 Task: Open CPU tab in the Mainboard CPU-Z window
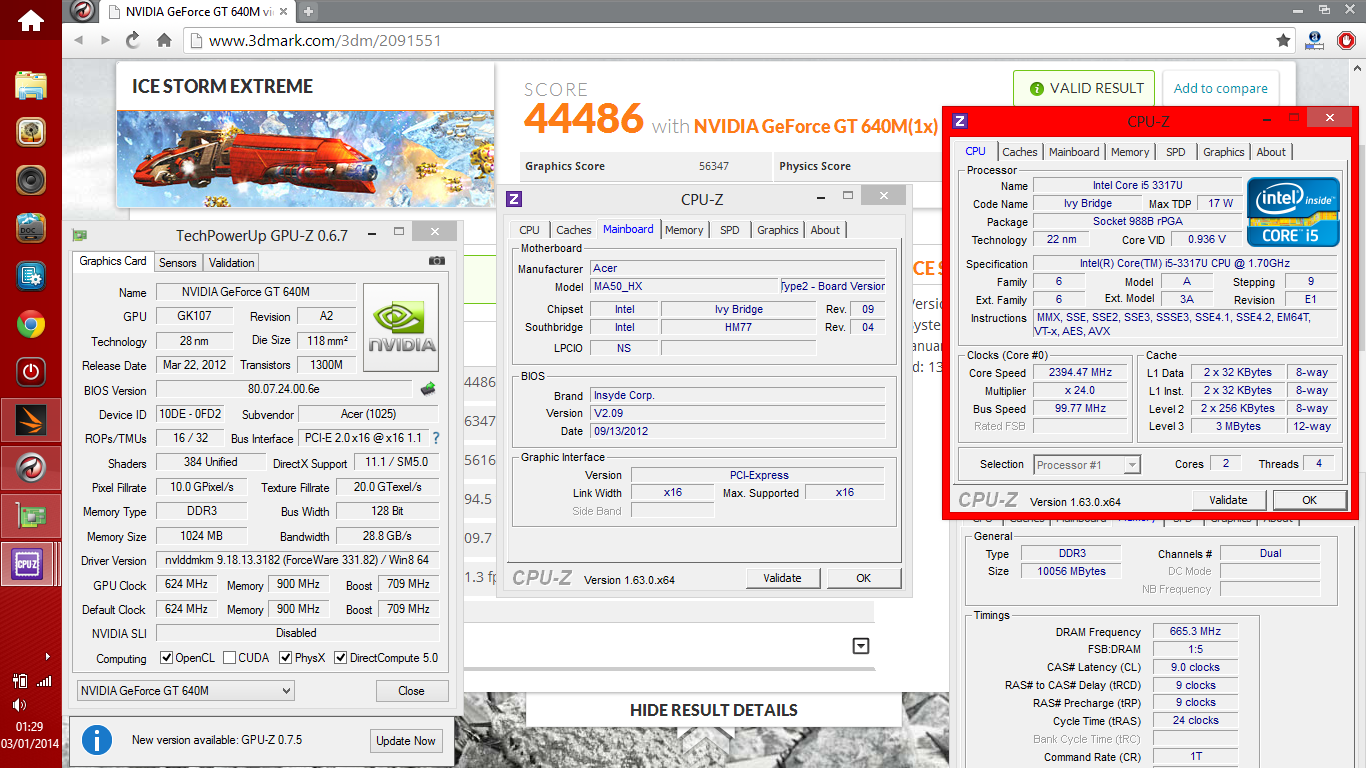[x=529, y=230]
